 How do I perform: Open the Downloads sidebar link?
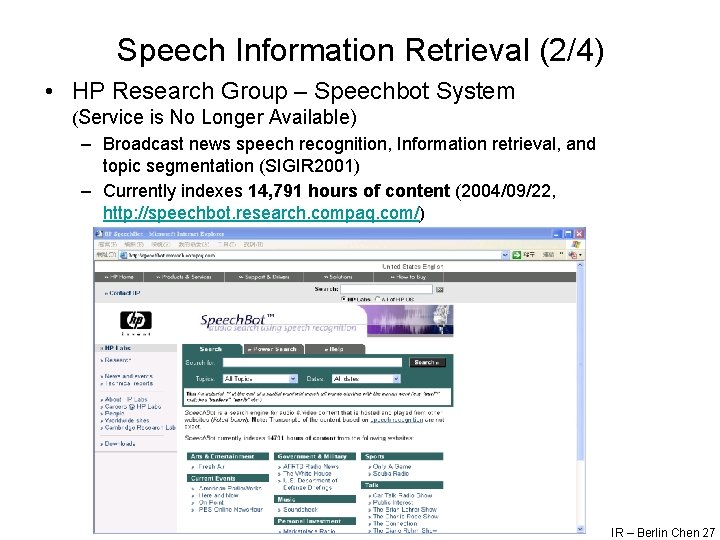coord(118,444)
